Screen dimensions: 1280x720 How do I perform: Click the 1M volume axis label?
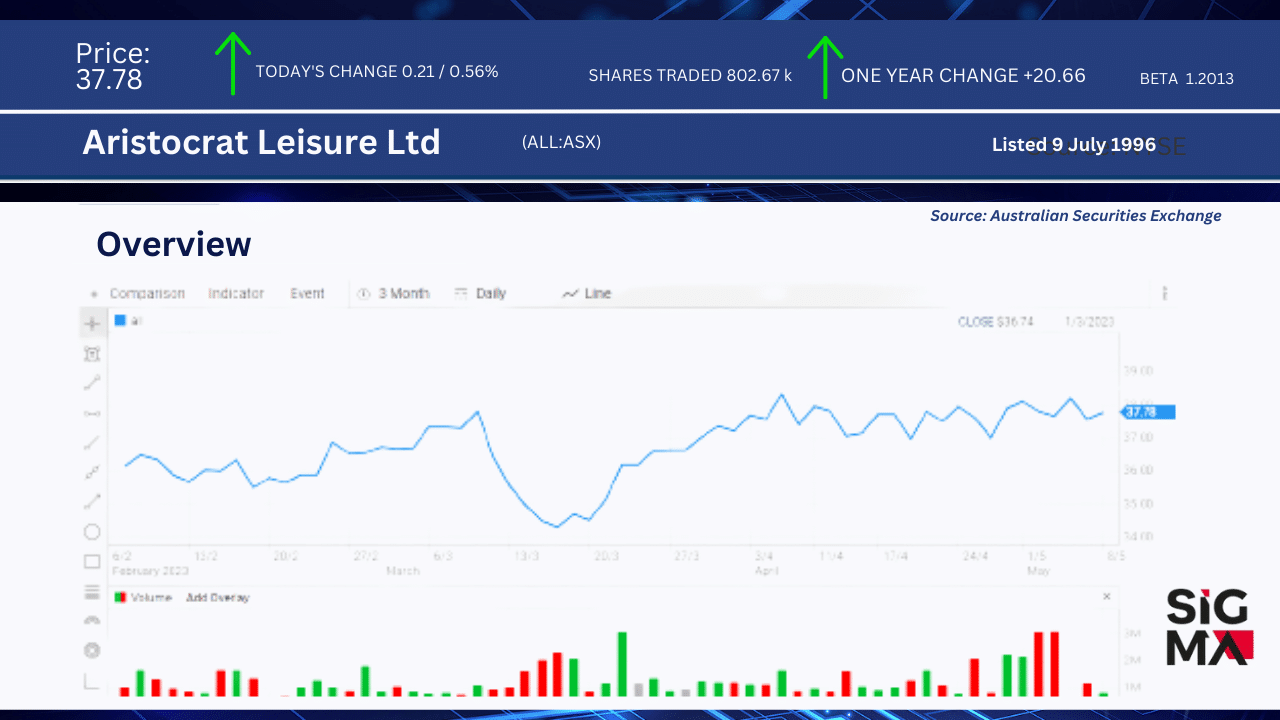click(x=1133, y=687)
